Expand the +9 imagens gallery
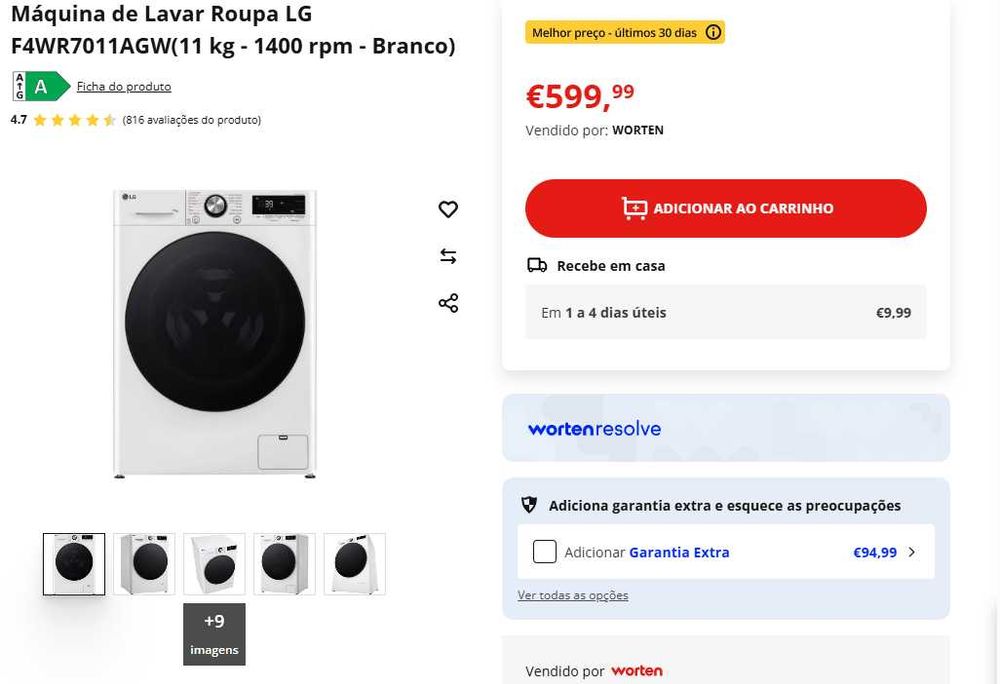 tap(214, 634)
